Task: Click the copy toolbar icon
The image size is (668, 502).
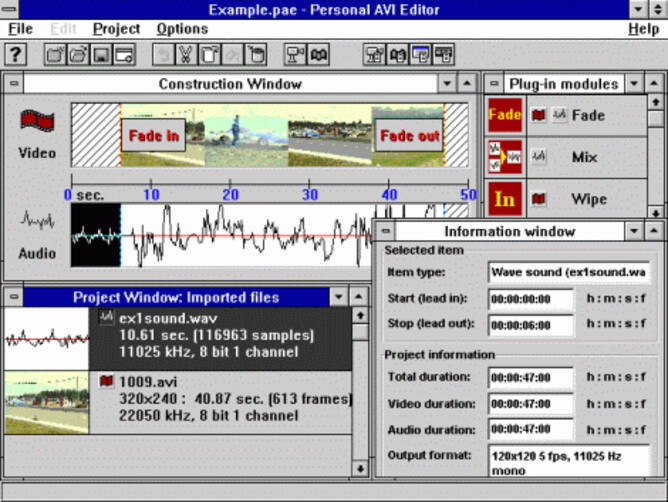Action: pos(209,55)
